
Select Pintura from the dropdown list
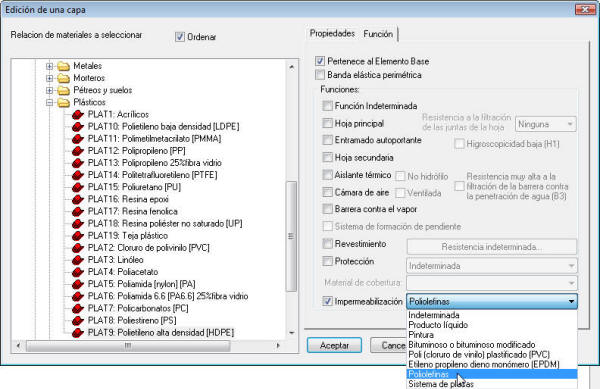[x=492, y=335]
